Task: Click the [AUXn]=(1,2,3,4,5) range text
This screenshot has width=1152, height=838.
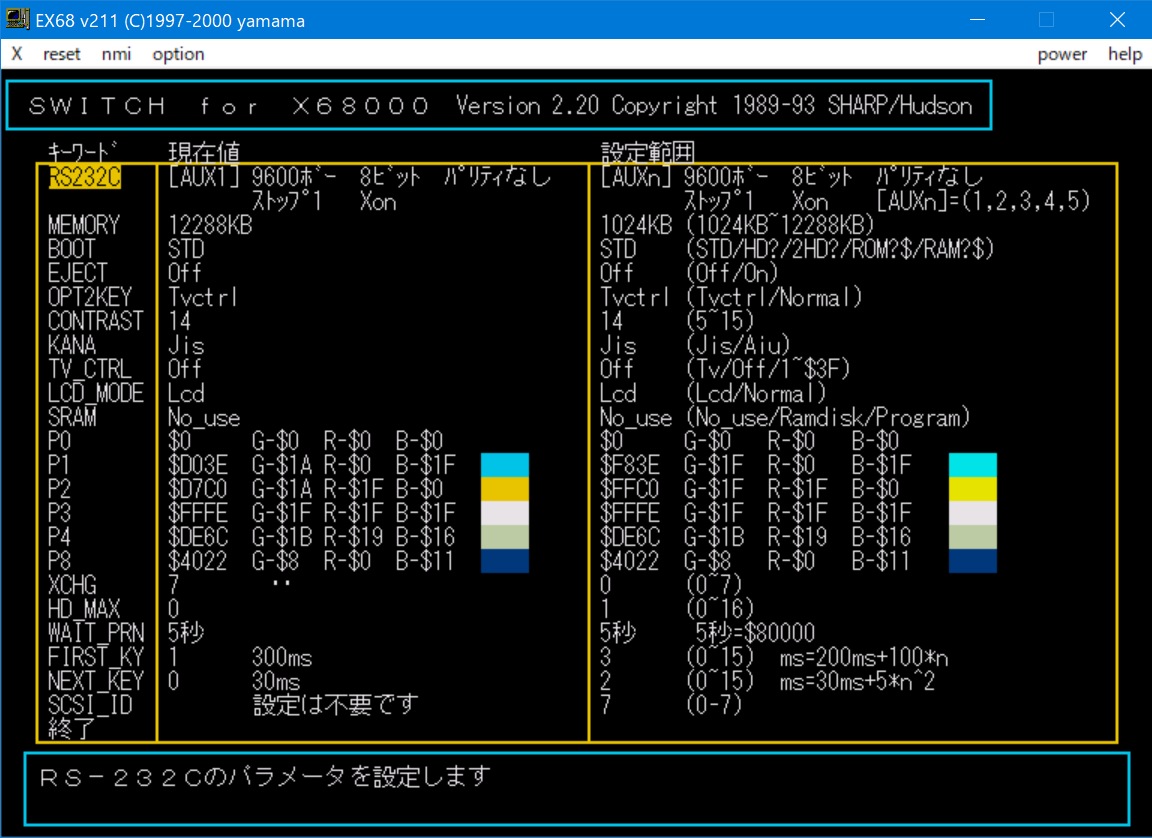Action: [984, 201]
